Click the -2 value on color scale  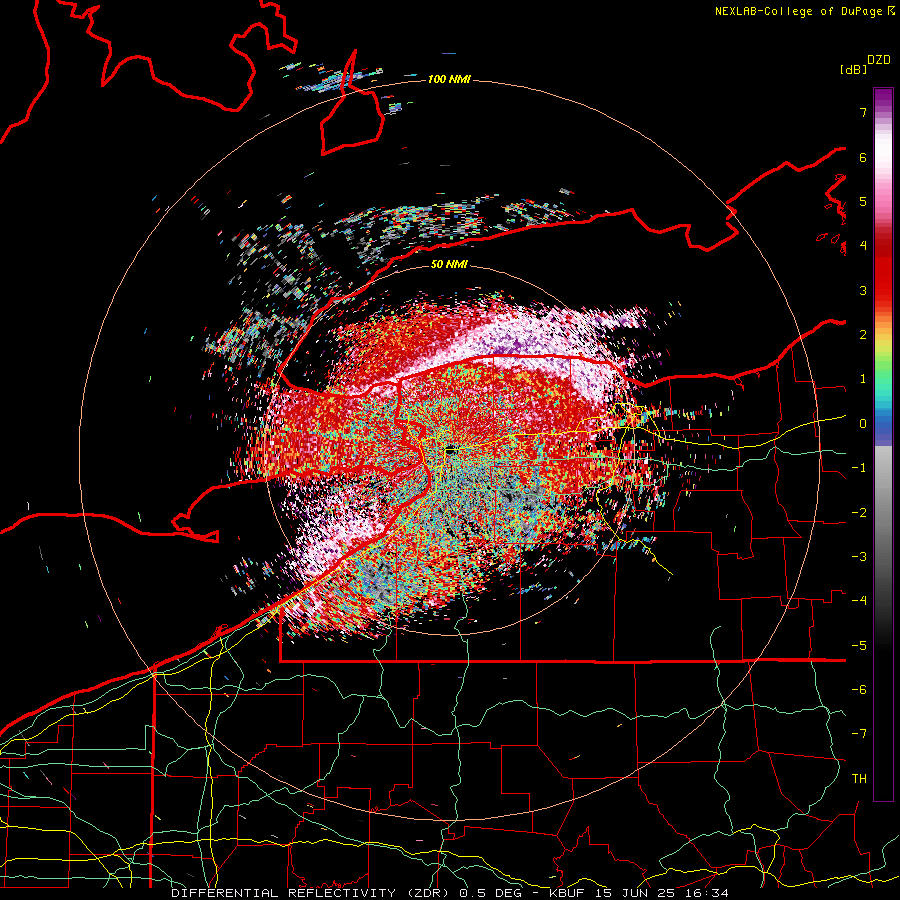(x=859, y=513)
